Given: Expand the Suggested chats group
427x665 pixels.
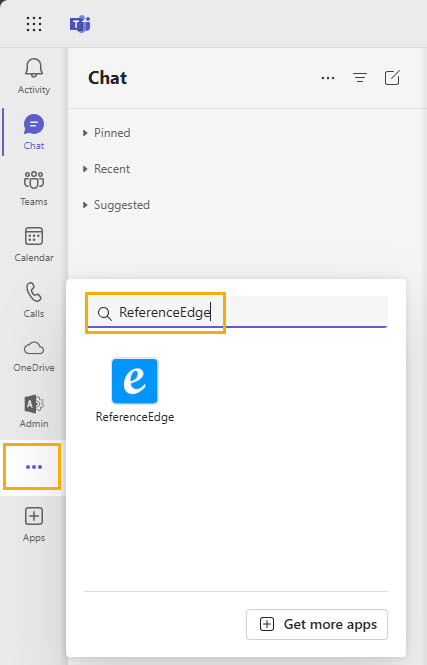Looking at the screenshot, I should click(116, 205).
